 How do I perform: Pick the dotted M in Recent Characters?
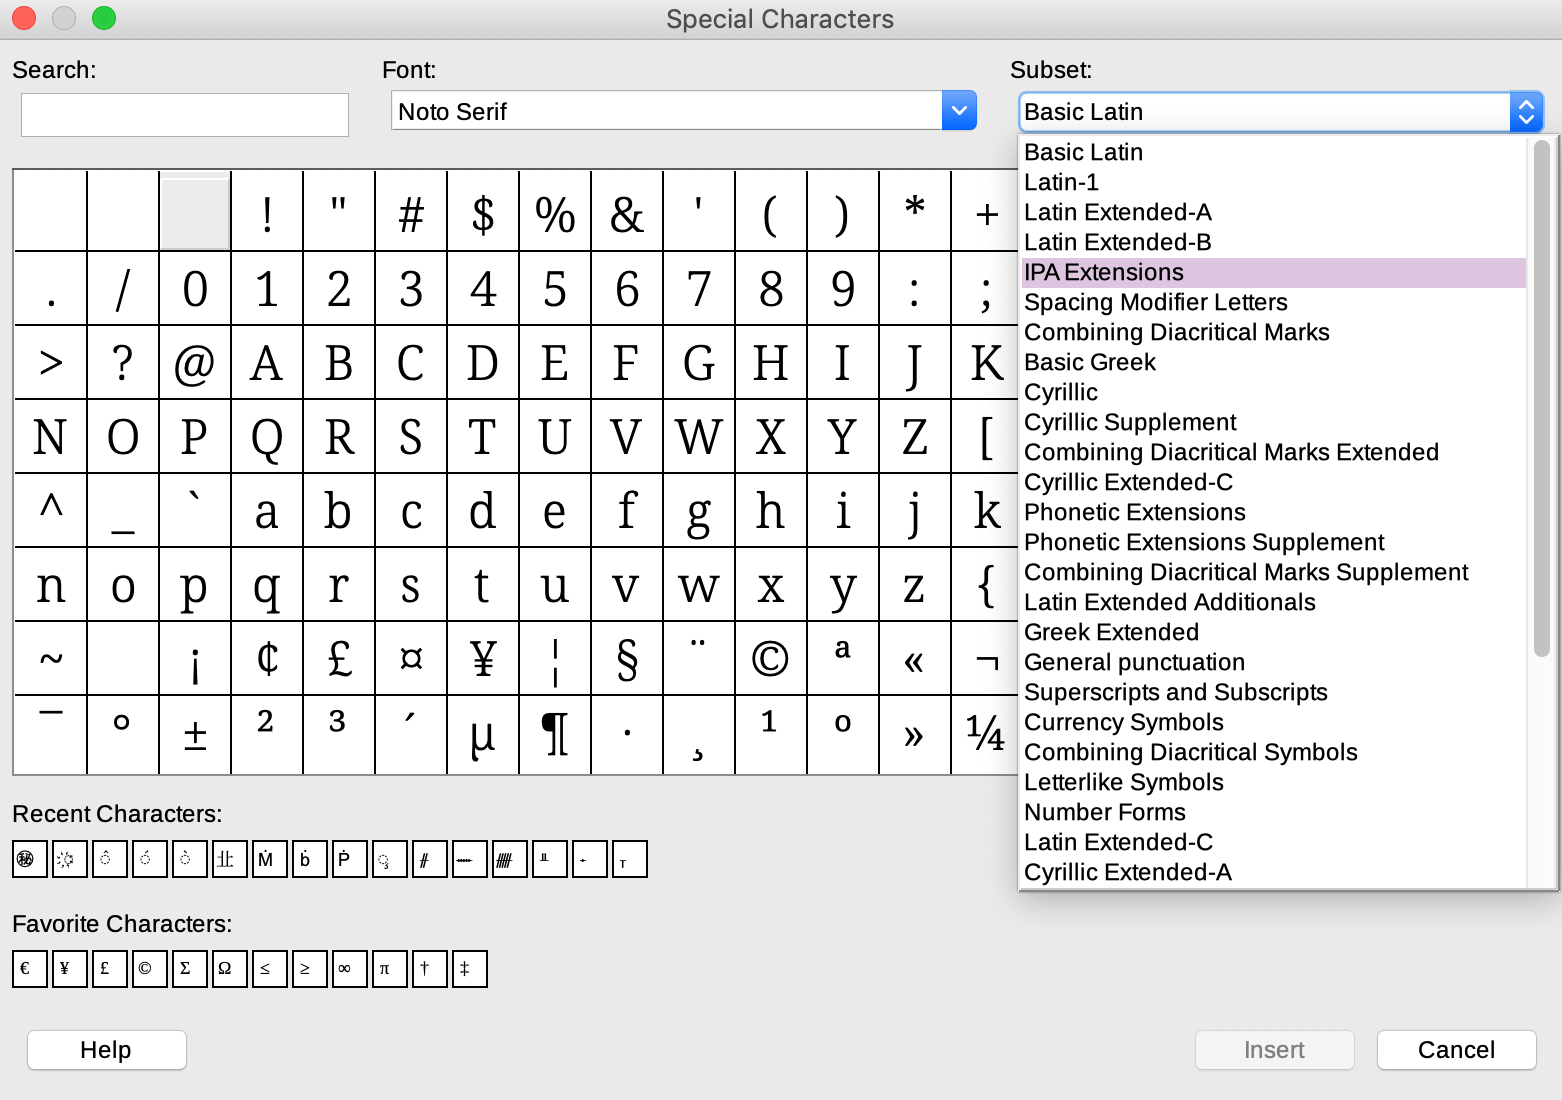pyautogui.click(x=270, y=859)
